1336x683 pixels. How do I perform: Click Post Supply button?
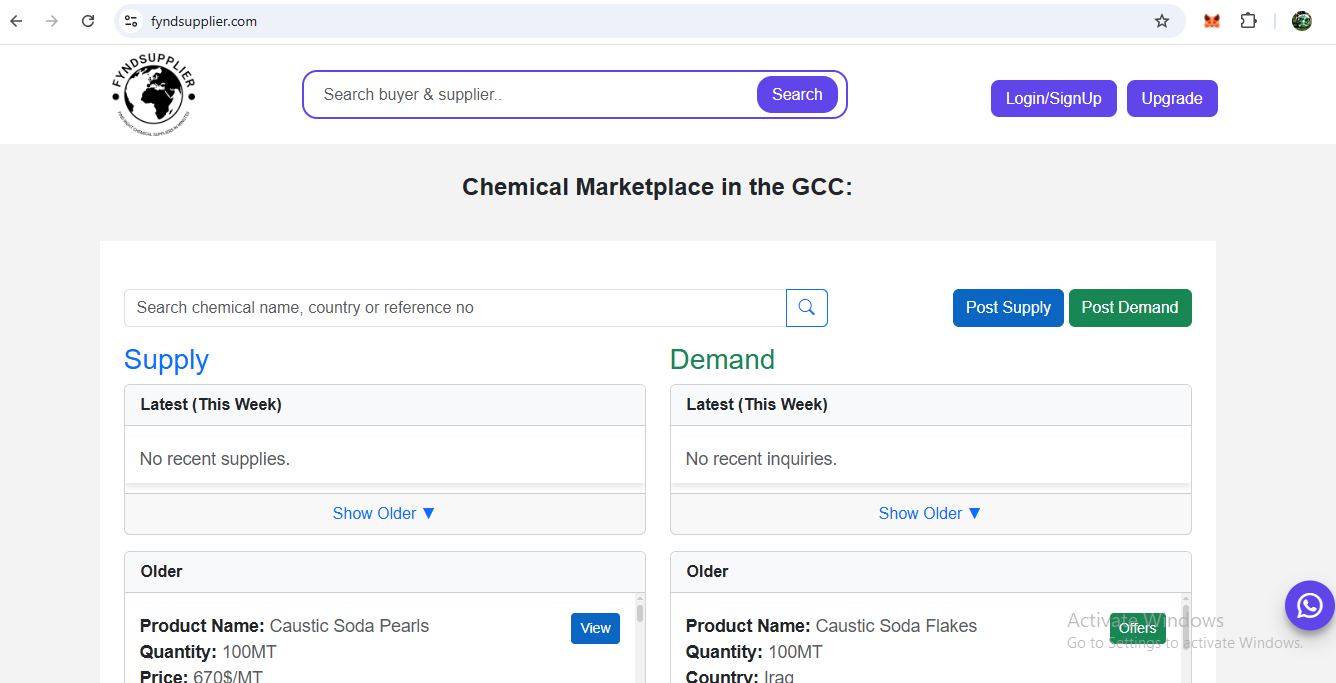pyautogui.click(x=1007, y=308)
